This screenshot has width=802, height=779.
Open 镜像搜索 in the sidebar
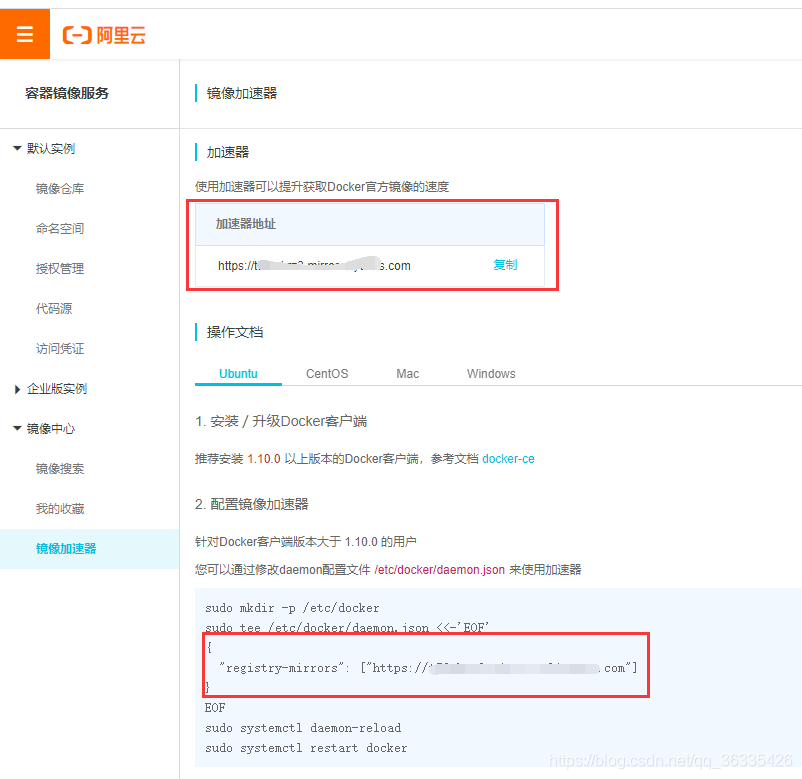click(60, 469)
